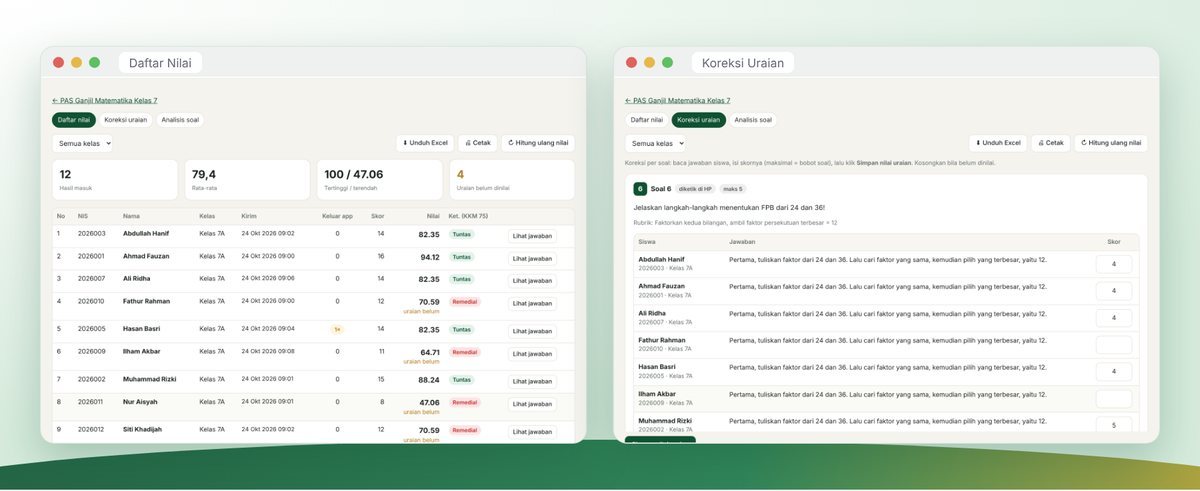Click the maks 5 tag
The height and width of the screenshot is (491, 1200).
tap(732, 189)
